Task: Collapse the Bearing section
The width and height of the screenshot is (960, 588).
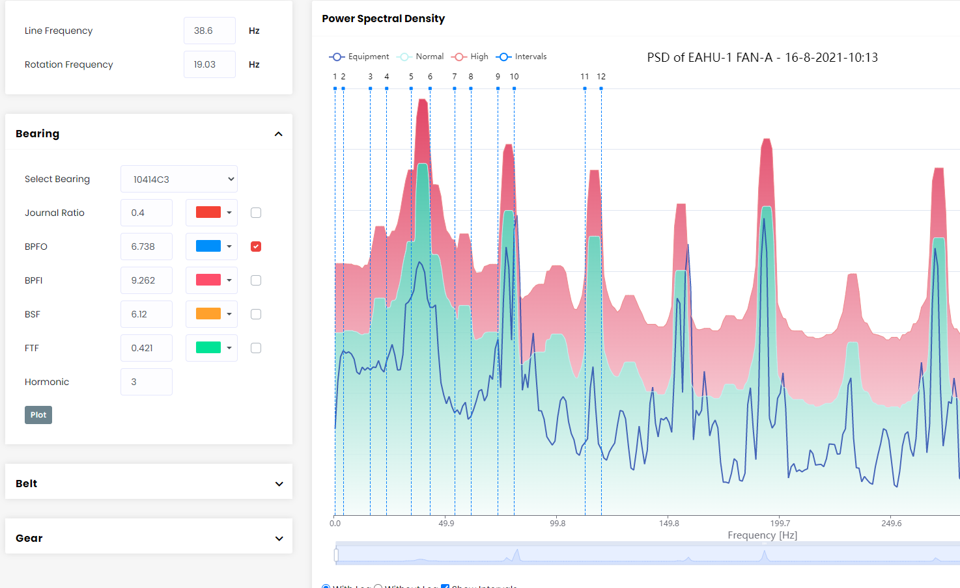Action: (x=278, y=134)
